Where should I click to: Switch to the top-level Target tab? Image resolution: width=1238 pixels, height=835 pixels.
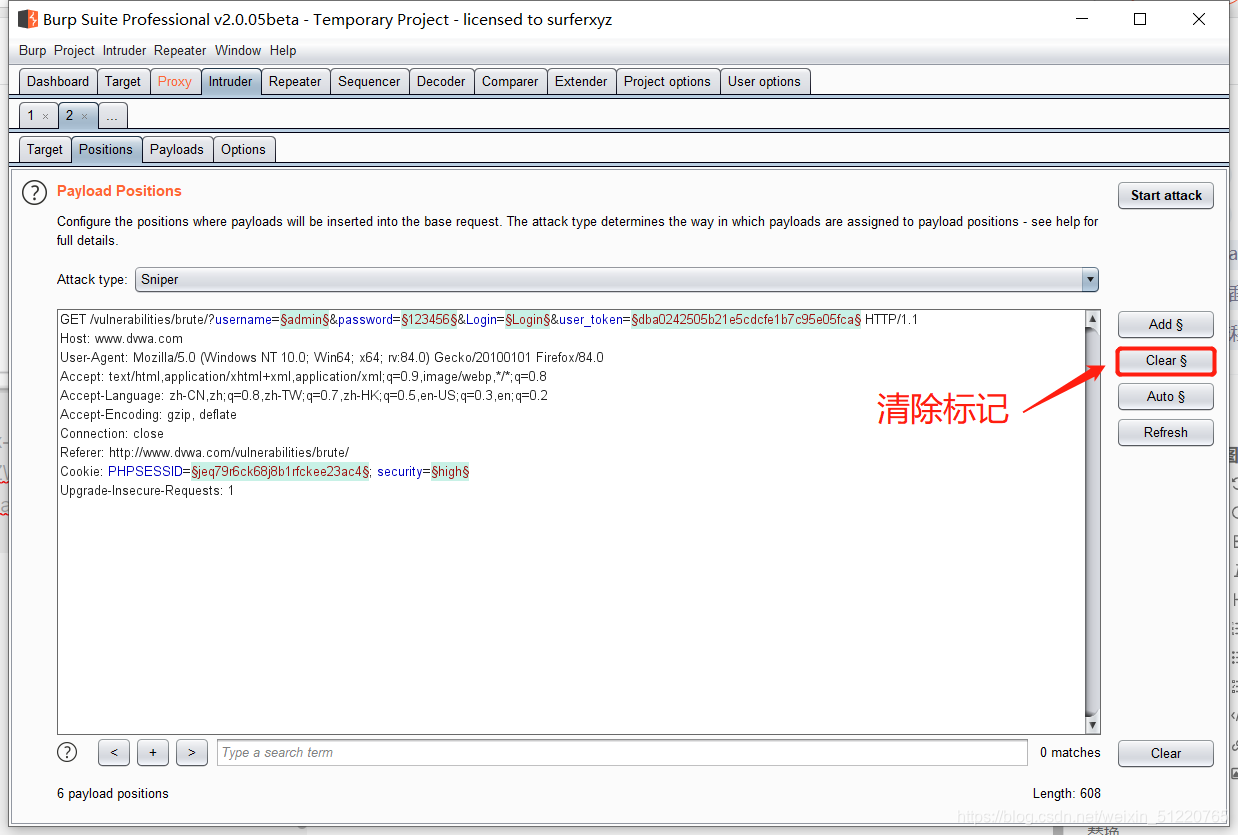click(x=123, y=82)
